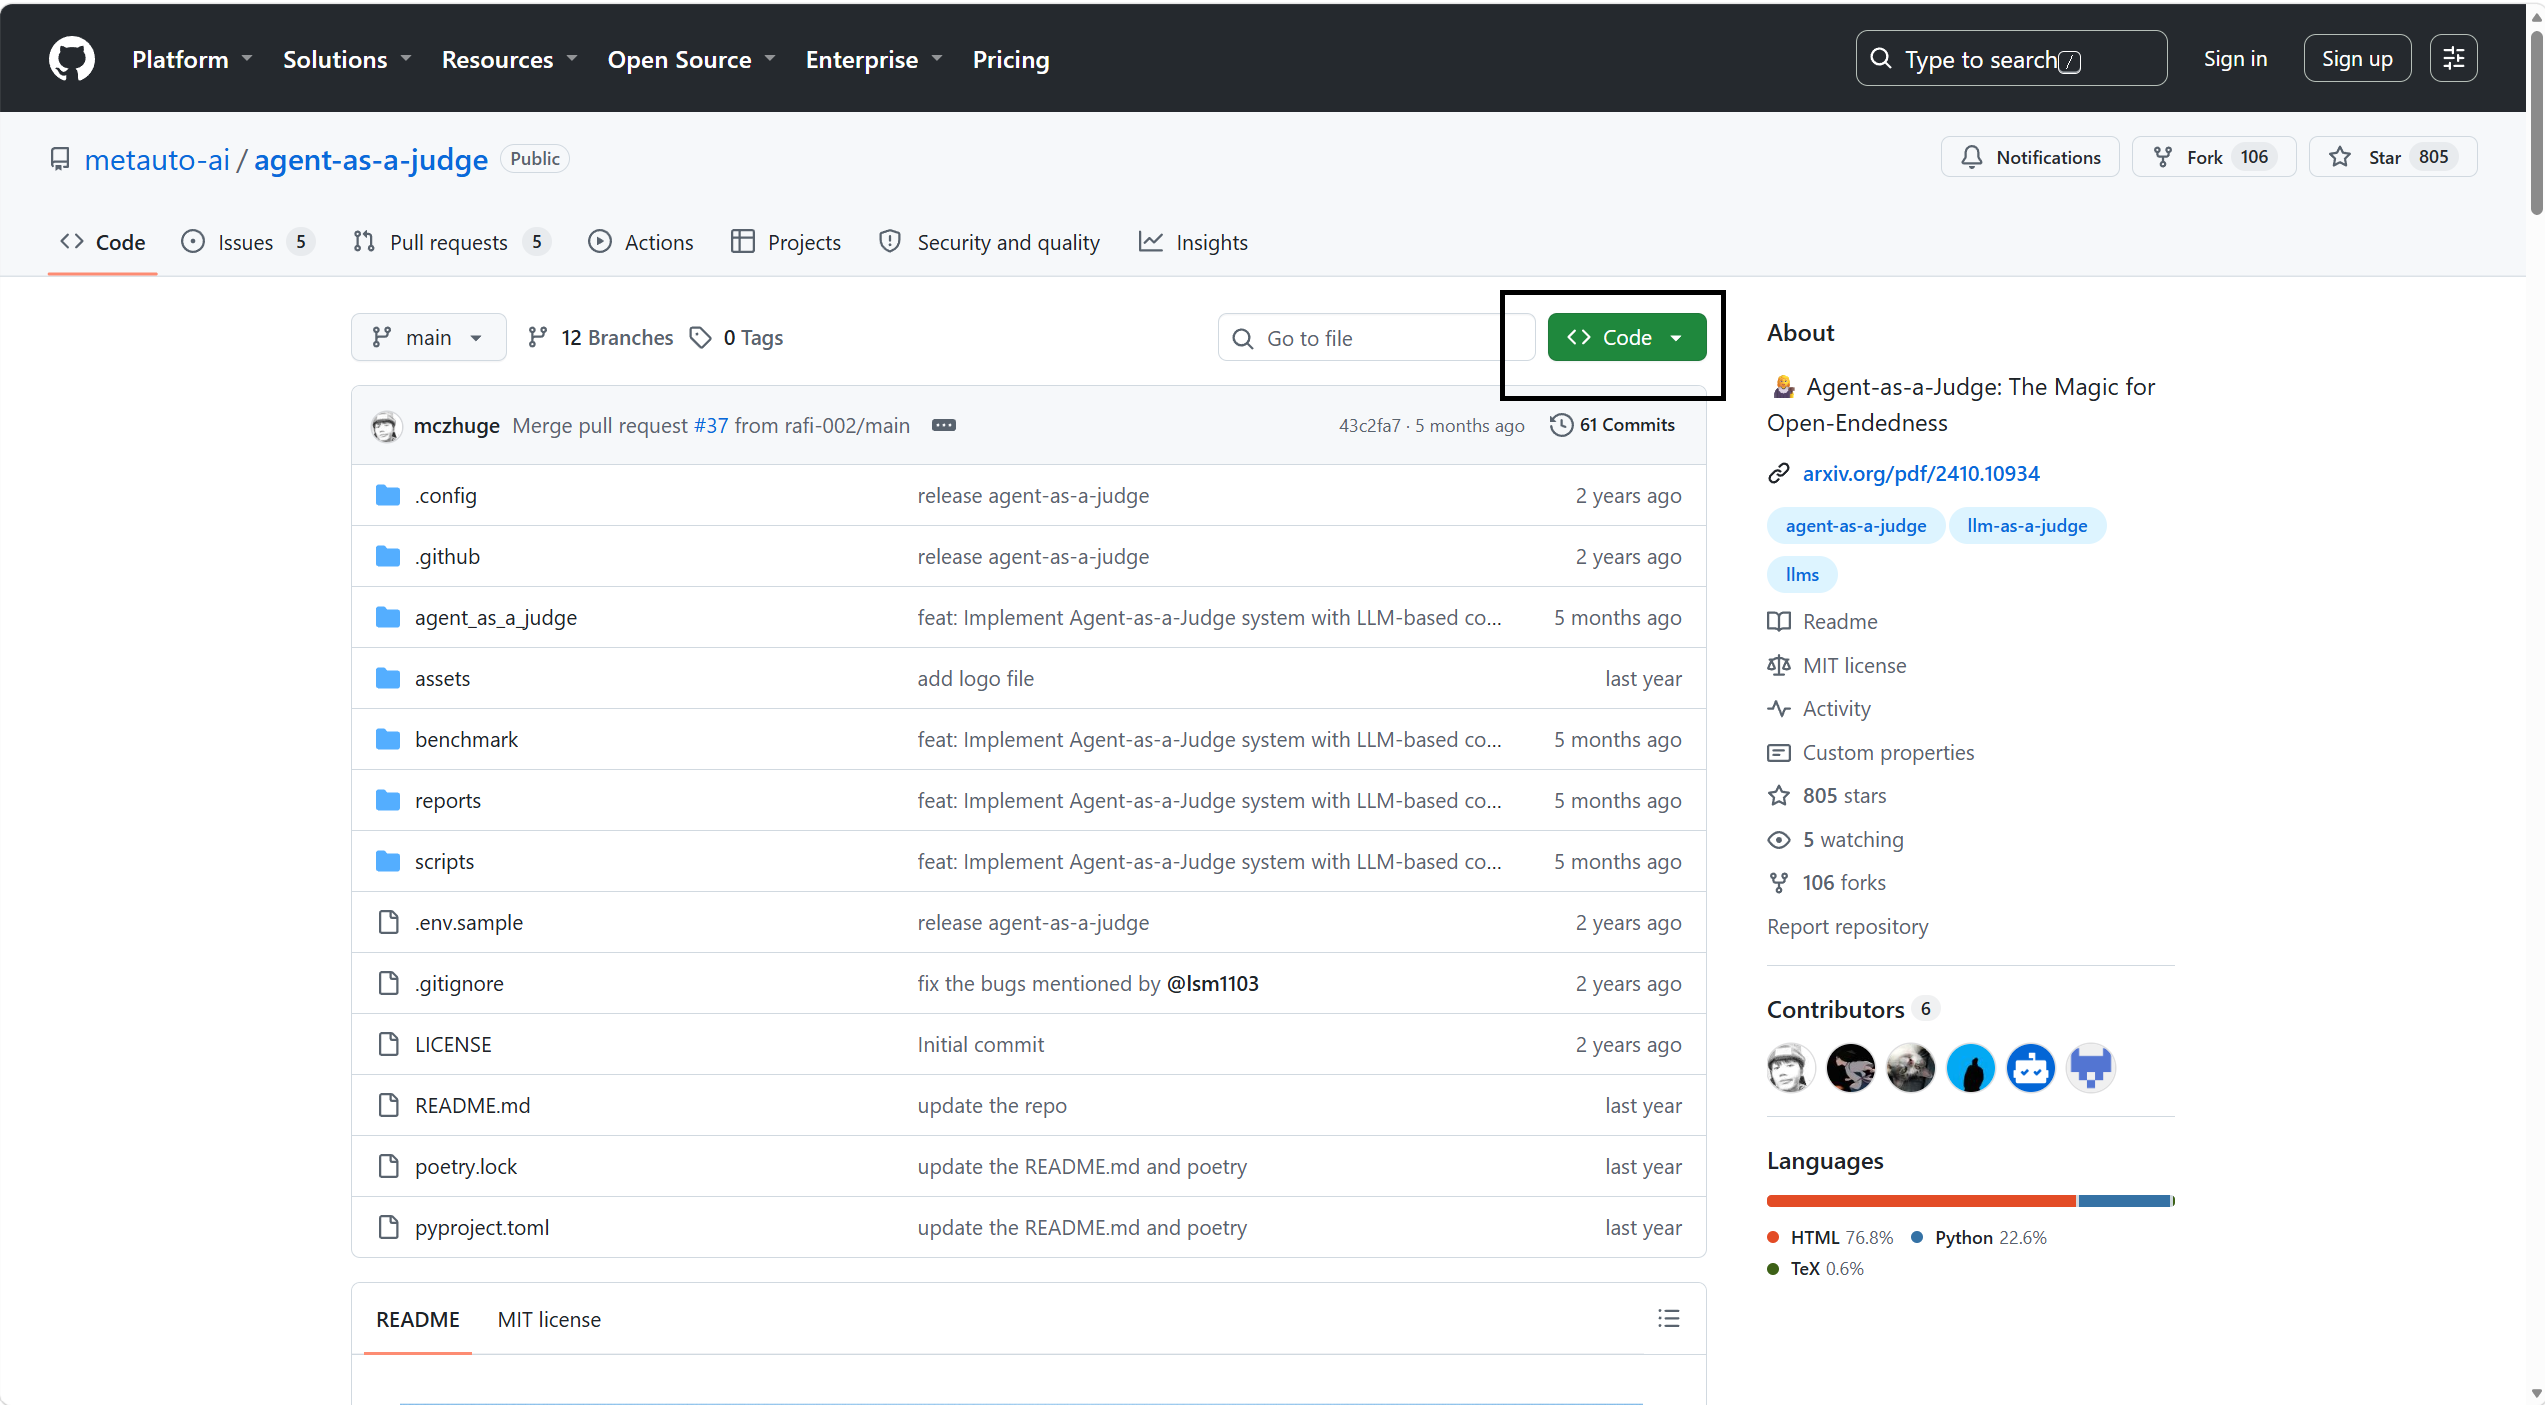
Task: Expand commit message details ellipsis
Action: (944, 425)
